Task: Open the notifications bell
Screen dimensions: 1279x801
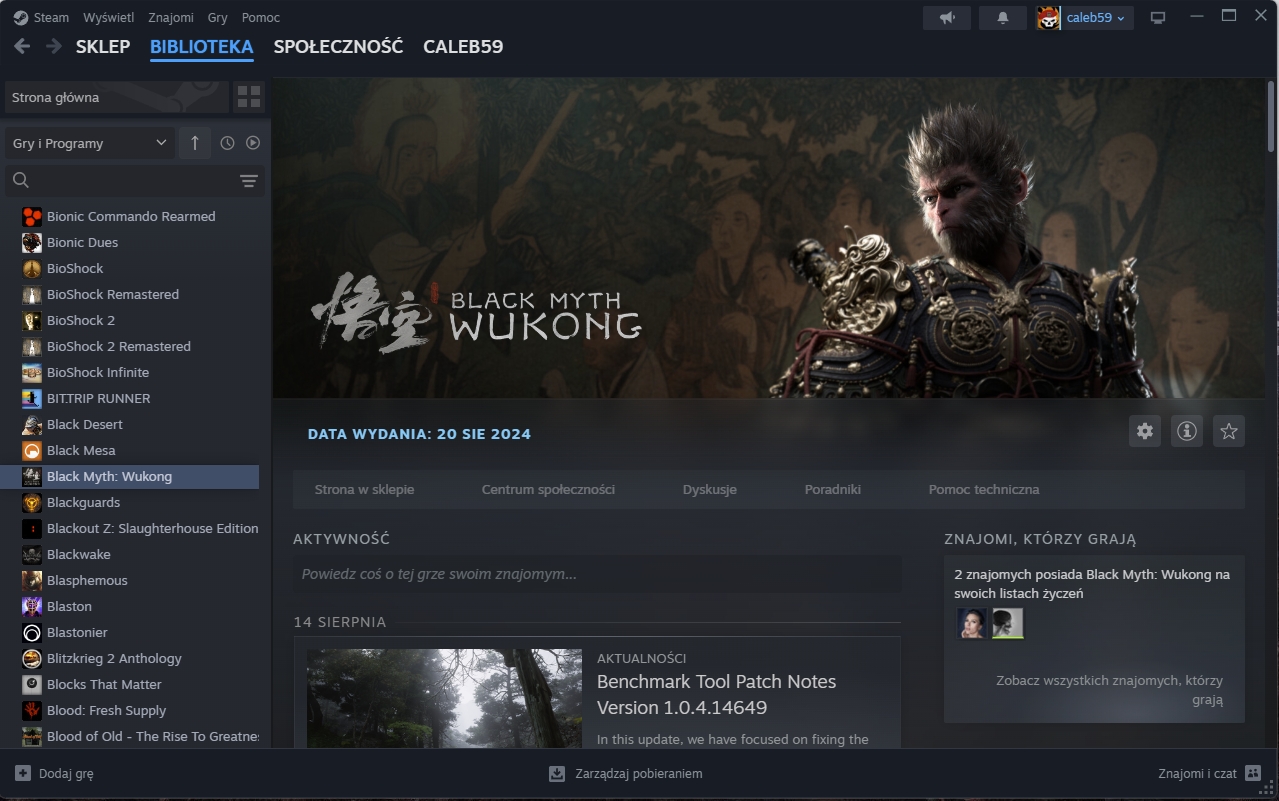Action: click(x=1003, y=17)
